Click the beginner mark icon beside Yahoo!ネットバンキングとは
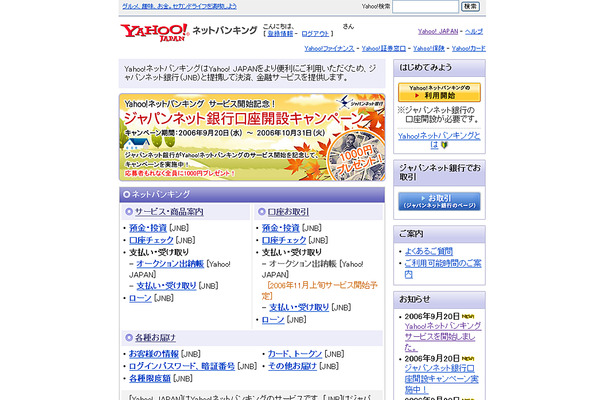610x400 pixels. (x=444, y=145)
